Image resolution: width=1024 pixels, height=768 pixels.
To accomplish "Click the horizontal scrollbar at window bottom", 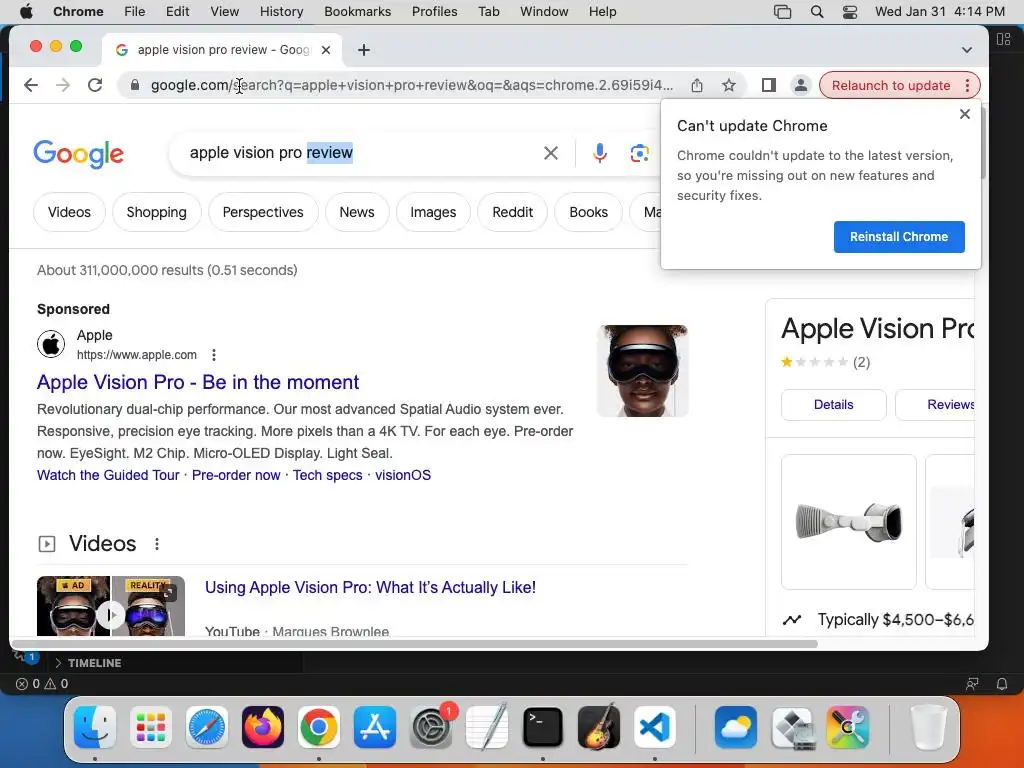I will [x=415, y=644].
